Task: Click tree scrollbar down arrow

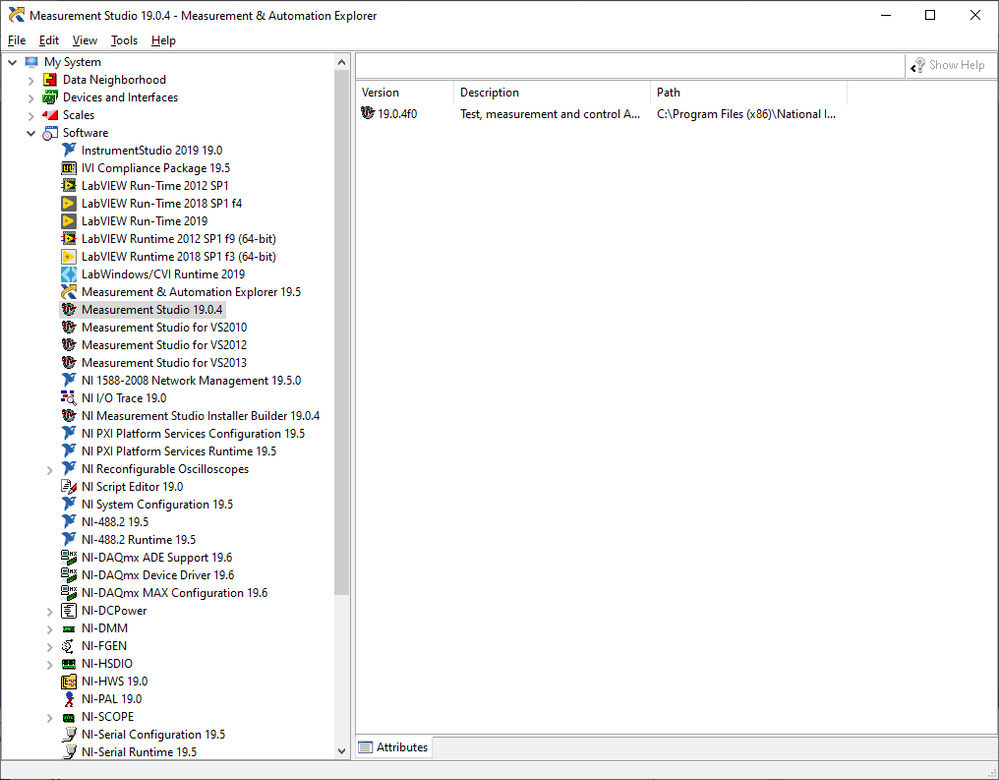Action: pos(341,751)
